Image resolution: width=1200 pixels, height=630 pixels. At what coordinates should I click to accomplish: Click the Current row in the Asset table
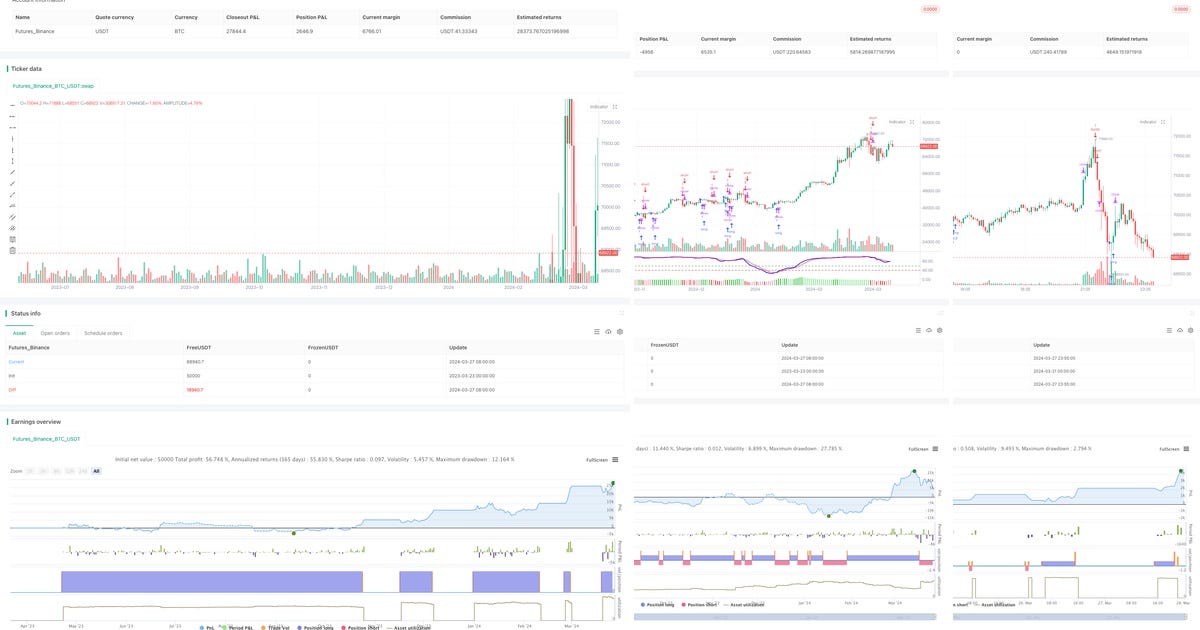point(15,360)
